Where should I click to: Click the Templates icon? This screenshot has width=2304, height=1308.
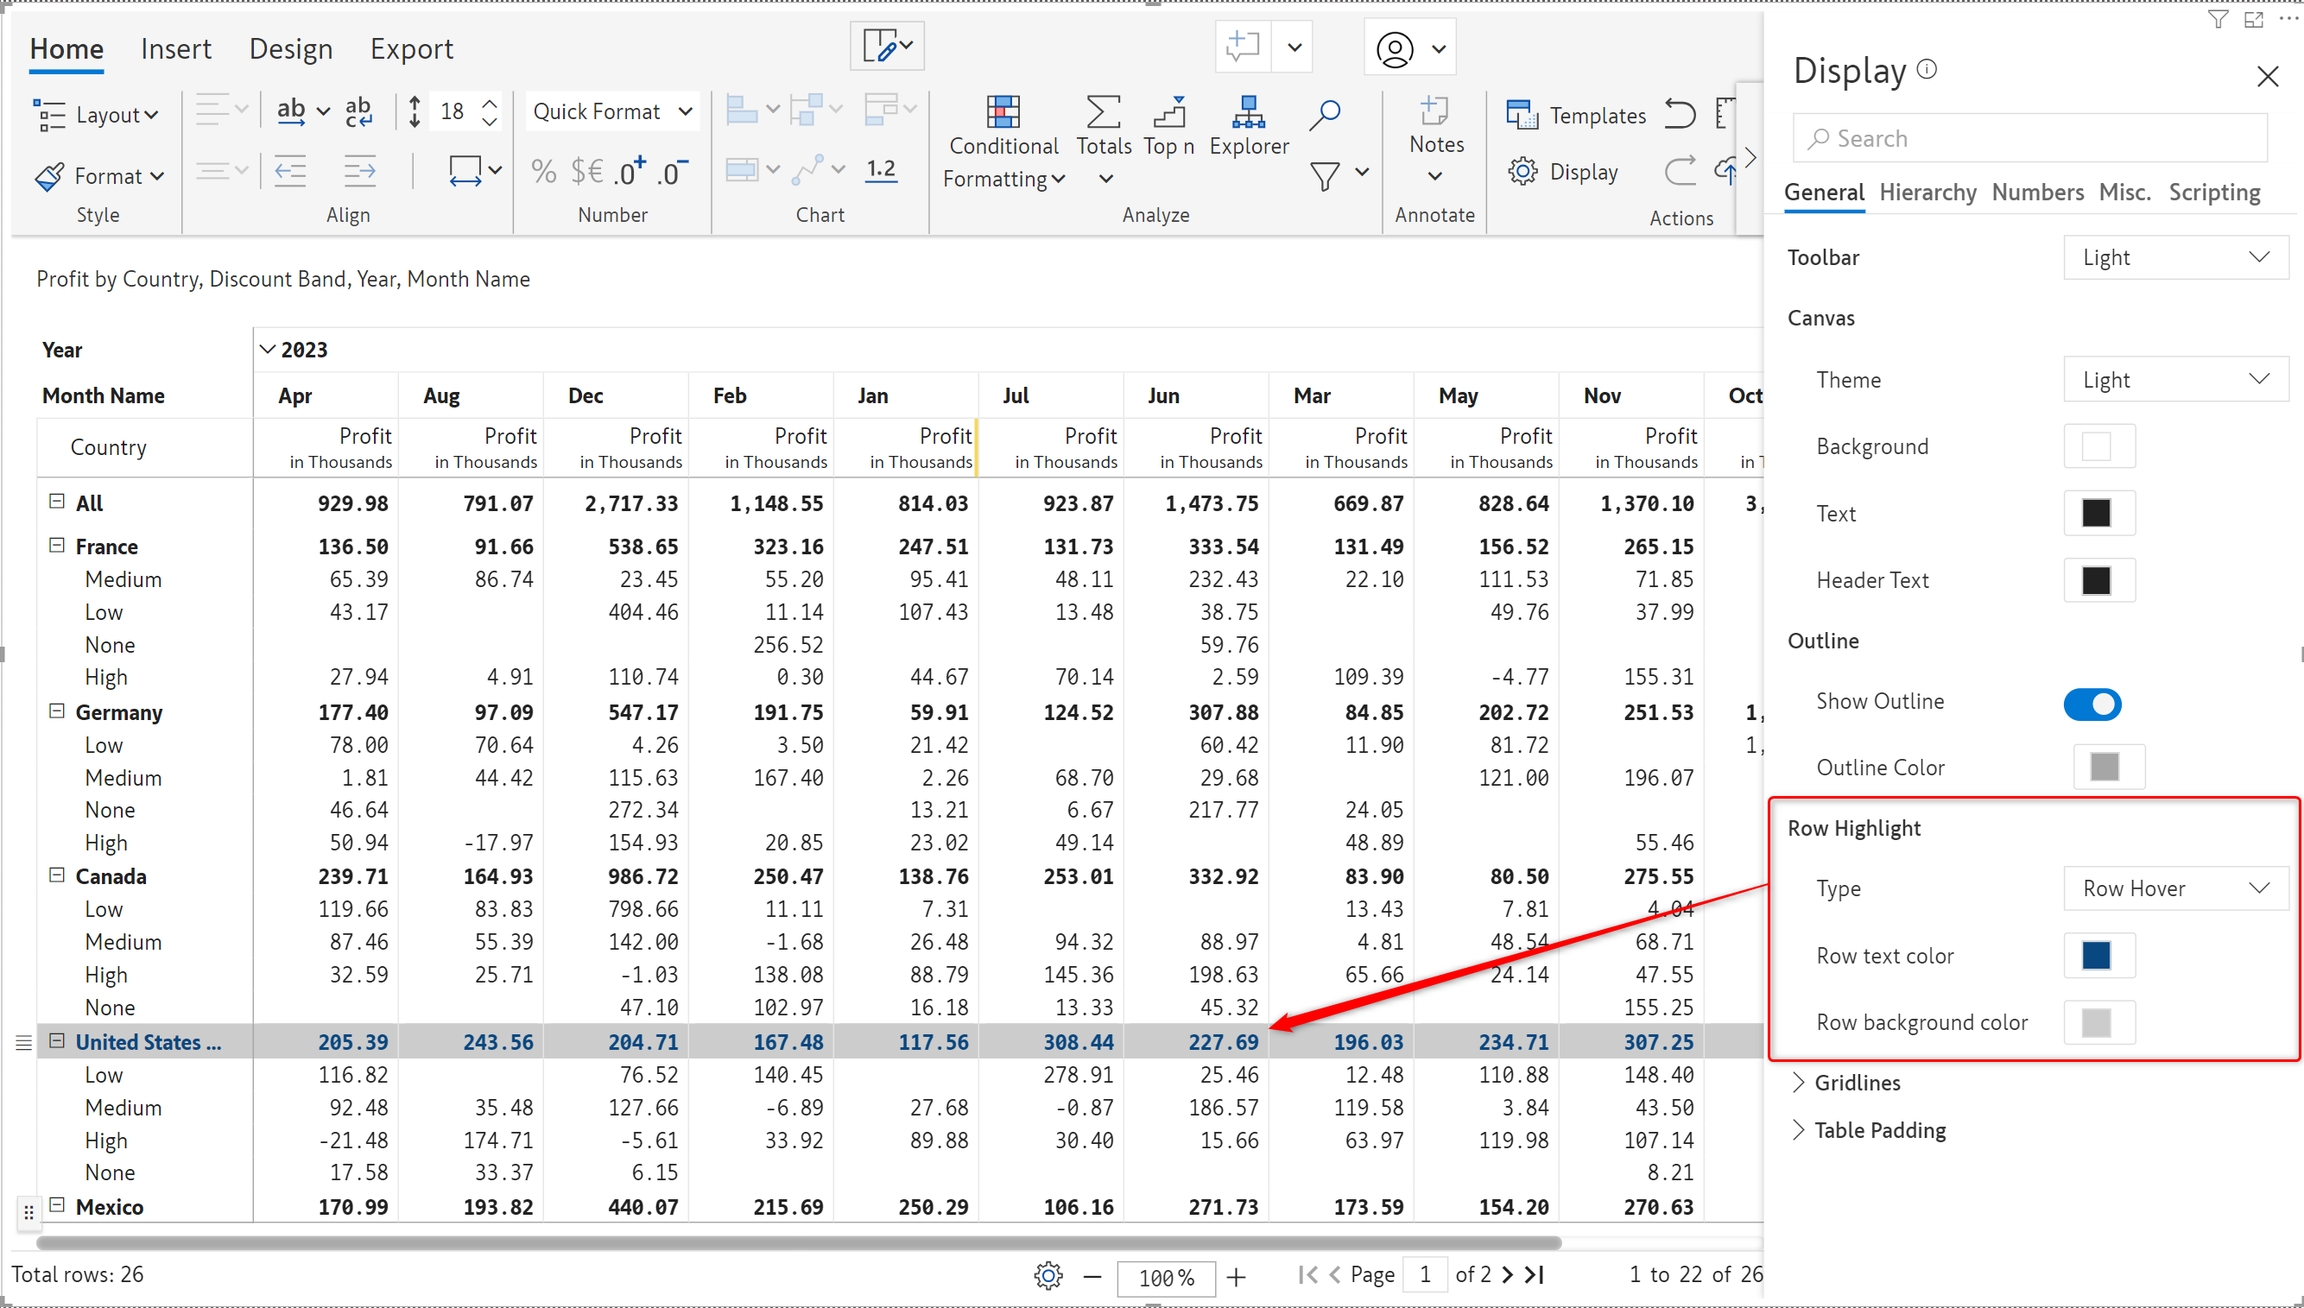click(x=1522, y=115)
